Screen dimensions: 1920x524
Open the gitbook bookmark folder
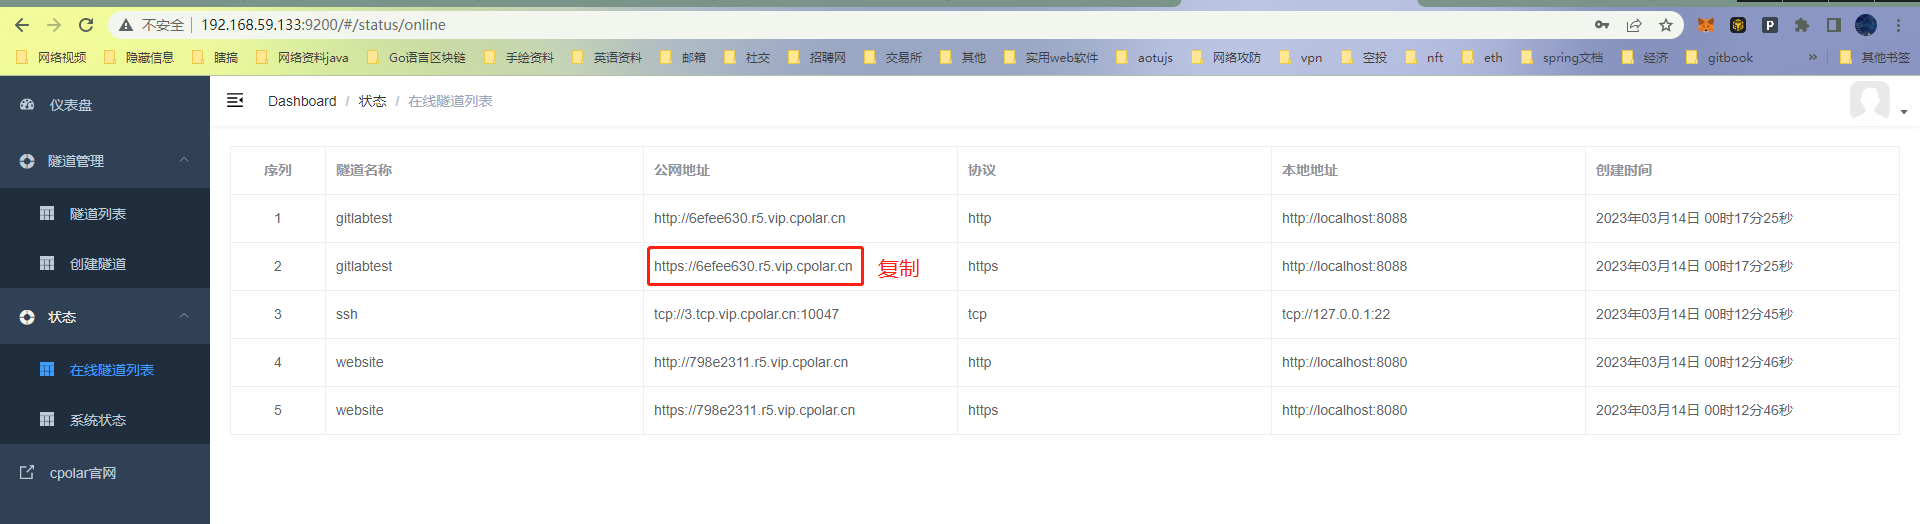point(1720,57)
